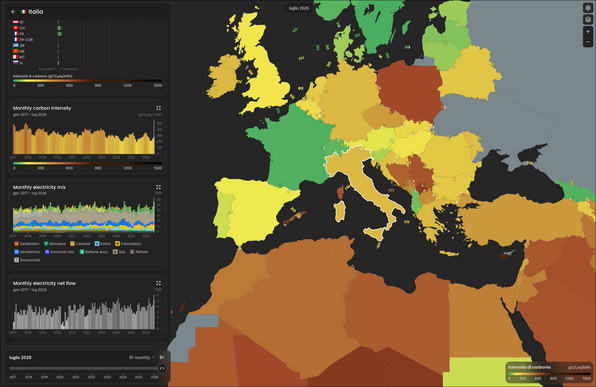
Task: Click the Petrolio legend icon
Action: point(132,252)
